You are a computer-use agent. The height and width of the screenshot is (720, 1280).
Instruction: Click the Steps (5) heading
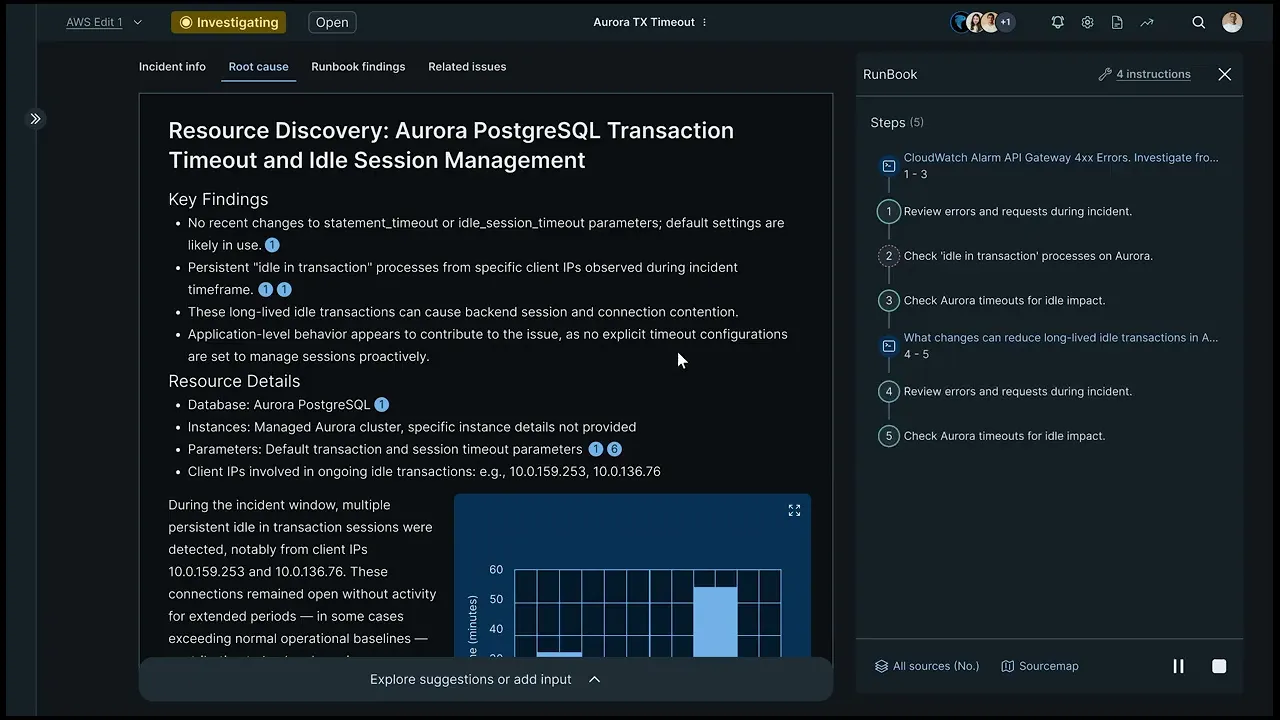pos(897,122)
